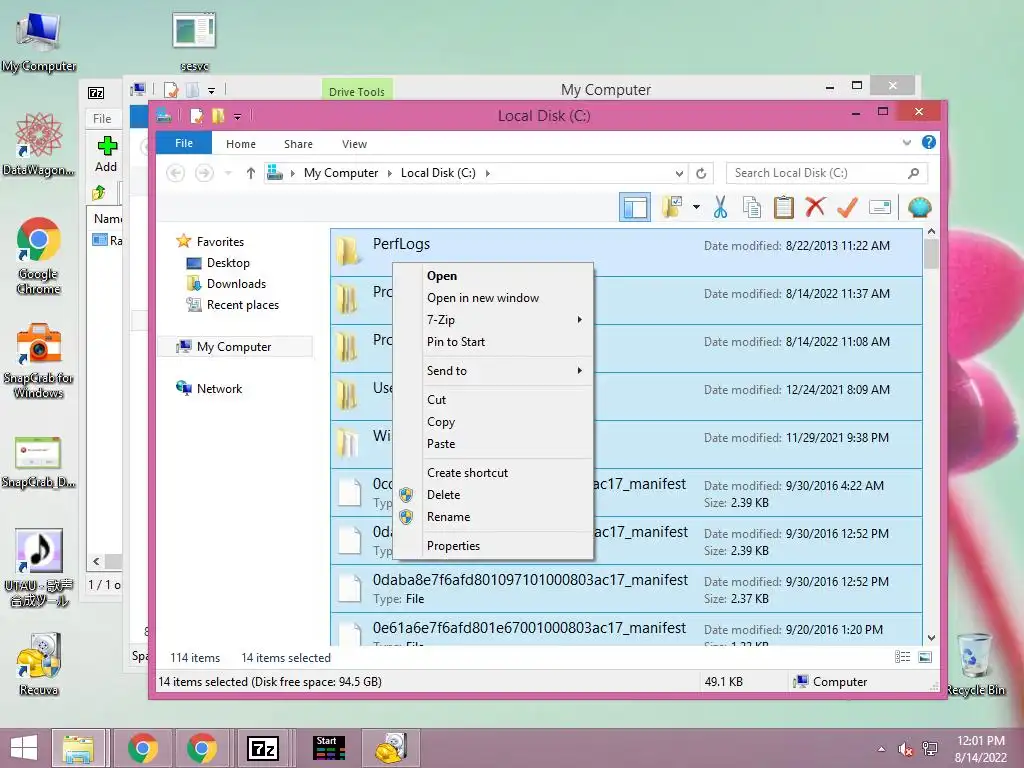
Task: Open the Customize Quick Access Toolbar dropdown
Action: [x=237, y=117]
